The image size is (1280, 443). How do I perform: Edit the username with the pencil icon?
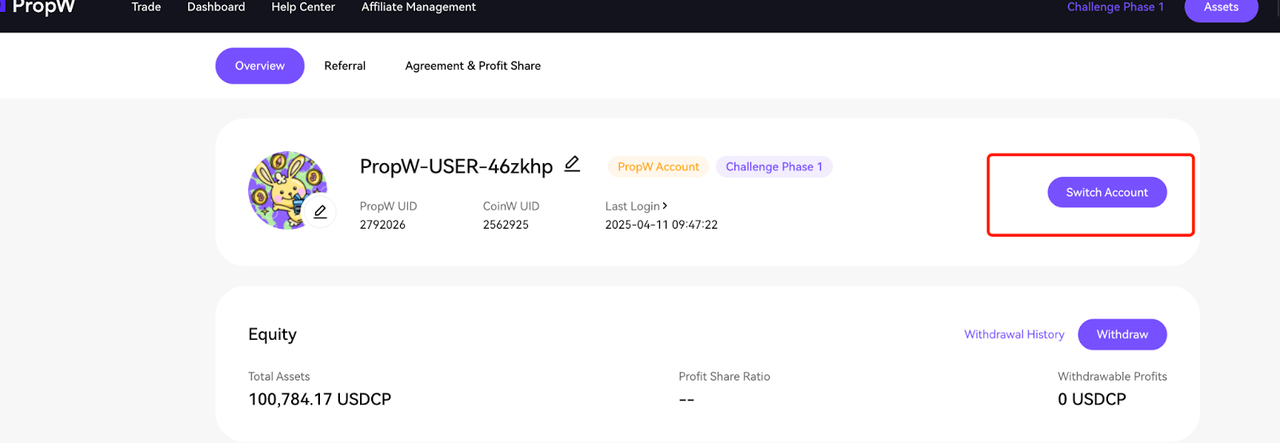[x=572, y=164]
